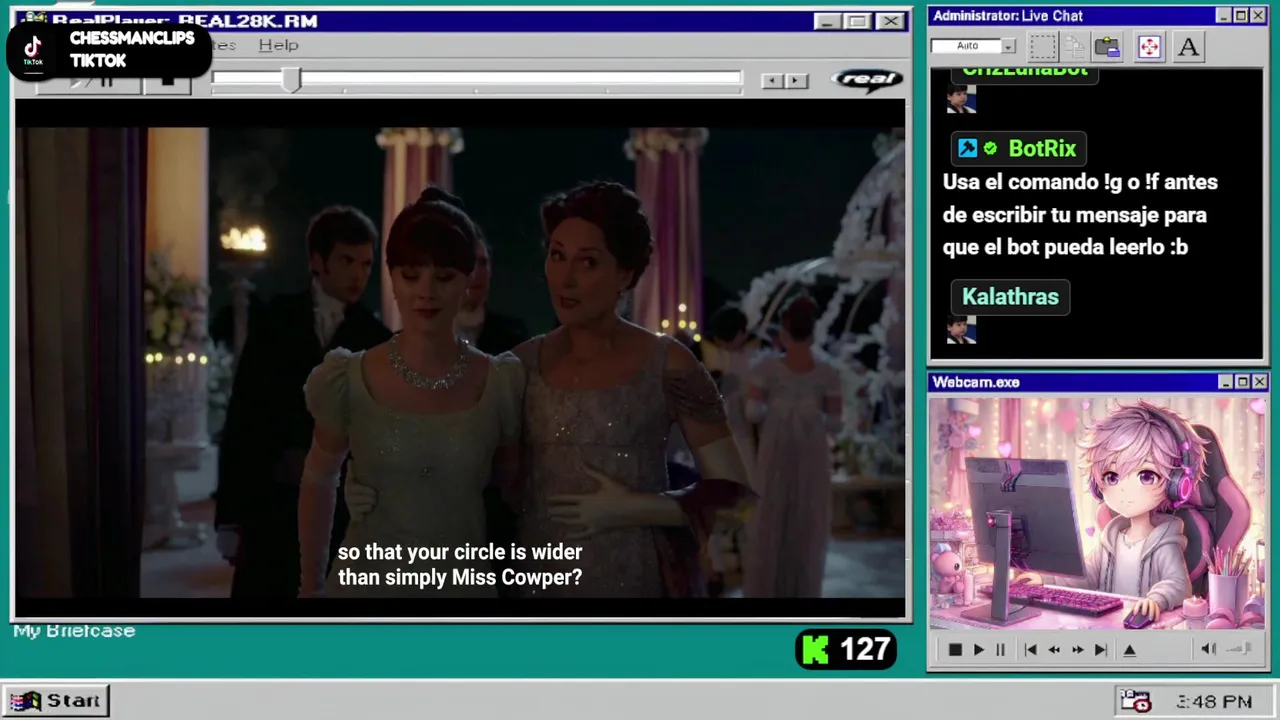Click BotRix's verified badge icon
This screenshot has height=720, width=1280.
tap(990, 149)
